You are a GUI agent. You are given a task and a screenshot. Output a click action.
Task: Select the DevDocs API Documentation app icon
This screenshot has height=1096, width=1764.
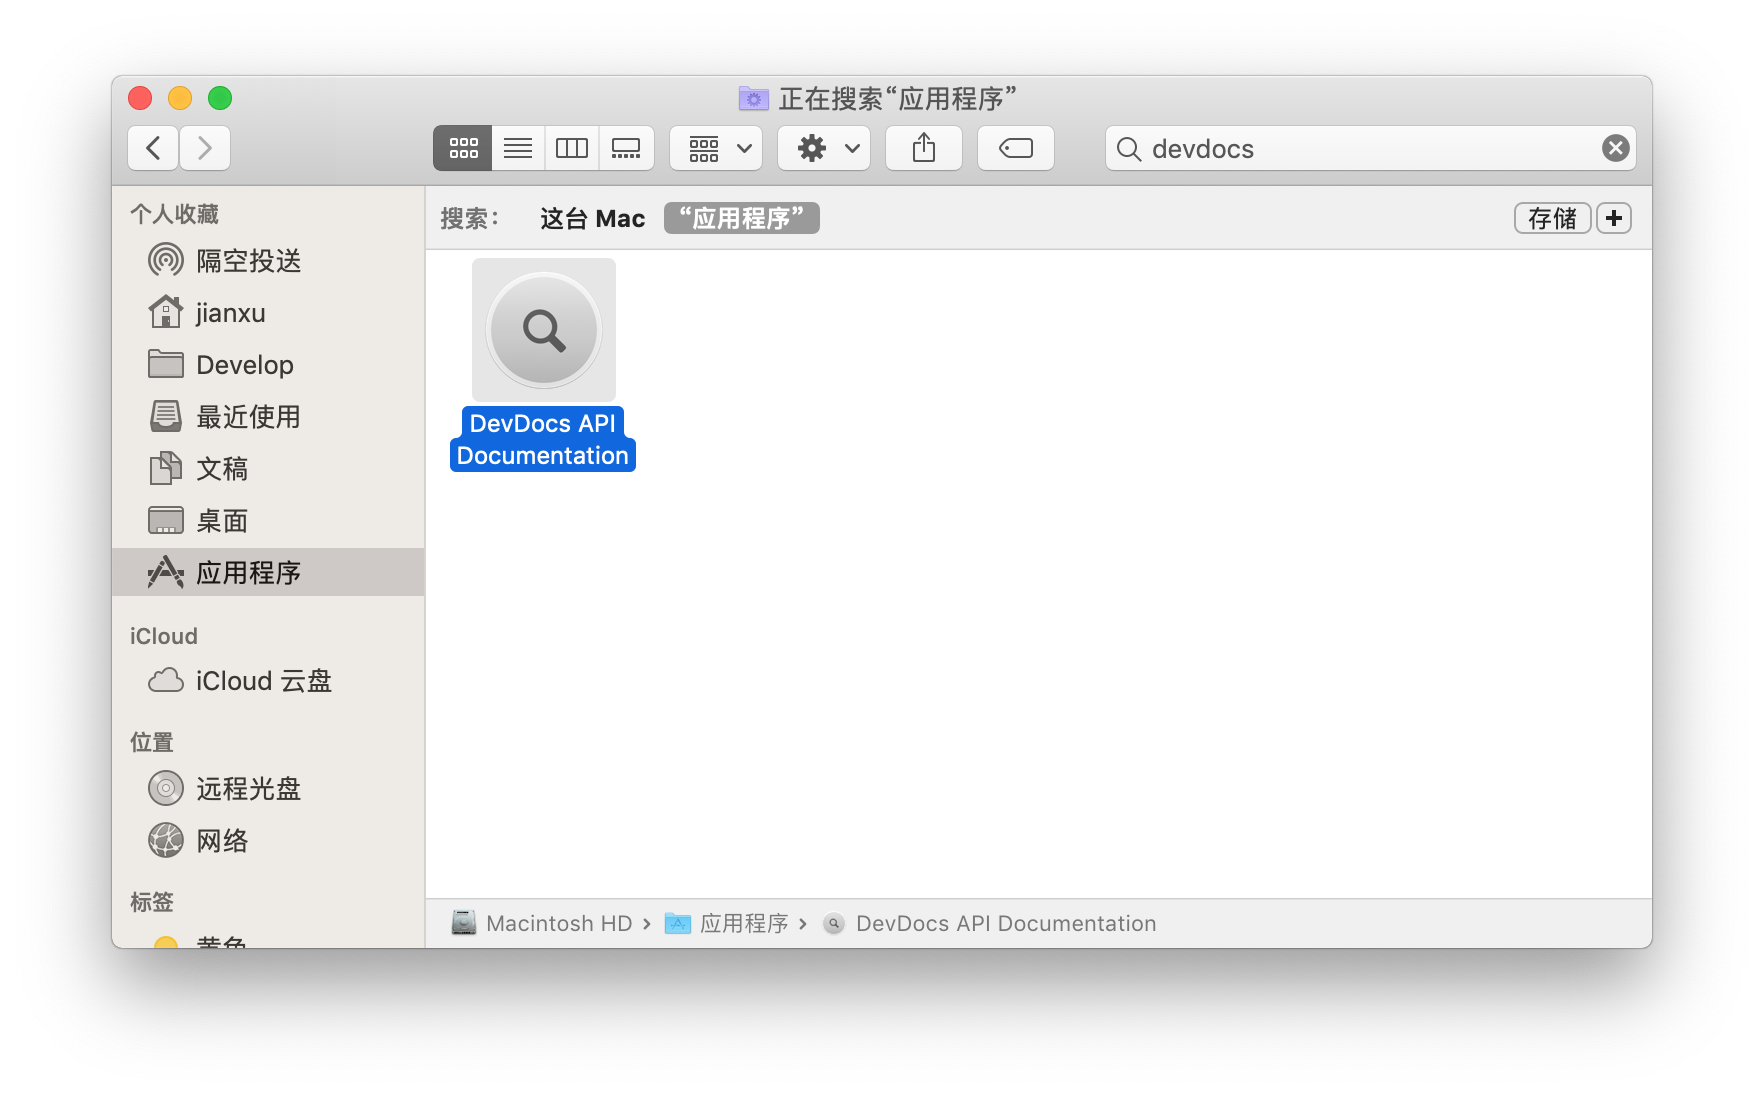(x=544, y=330)
